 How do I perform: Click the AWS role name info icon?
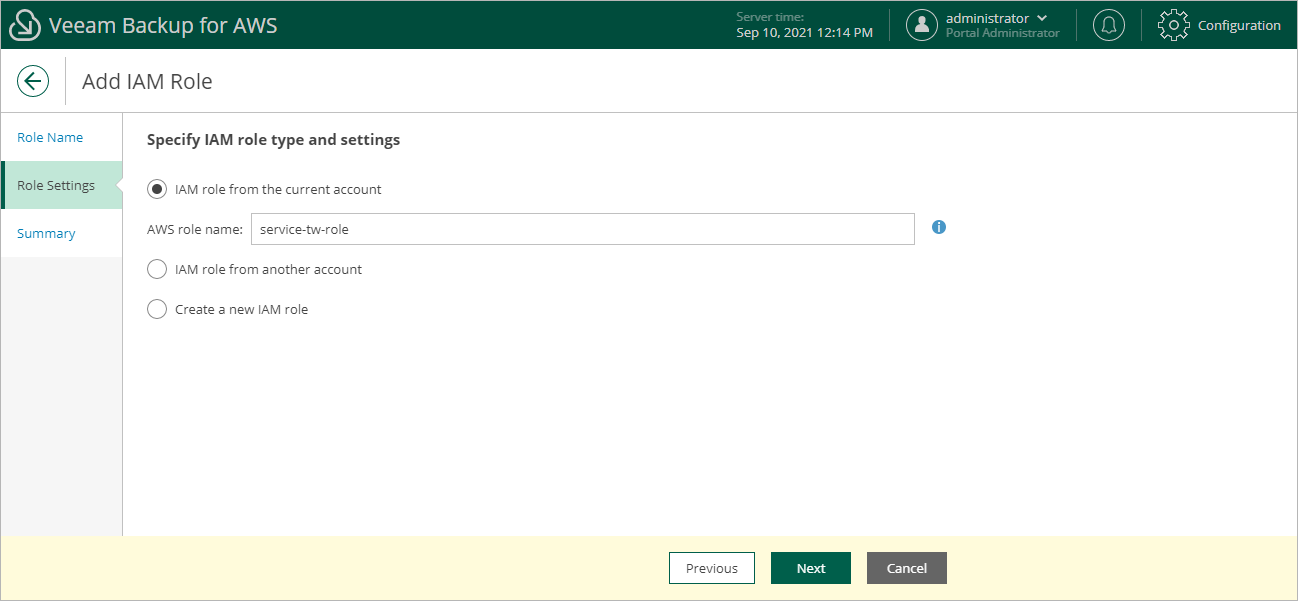click(938, 227)
